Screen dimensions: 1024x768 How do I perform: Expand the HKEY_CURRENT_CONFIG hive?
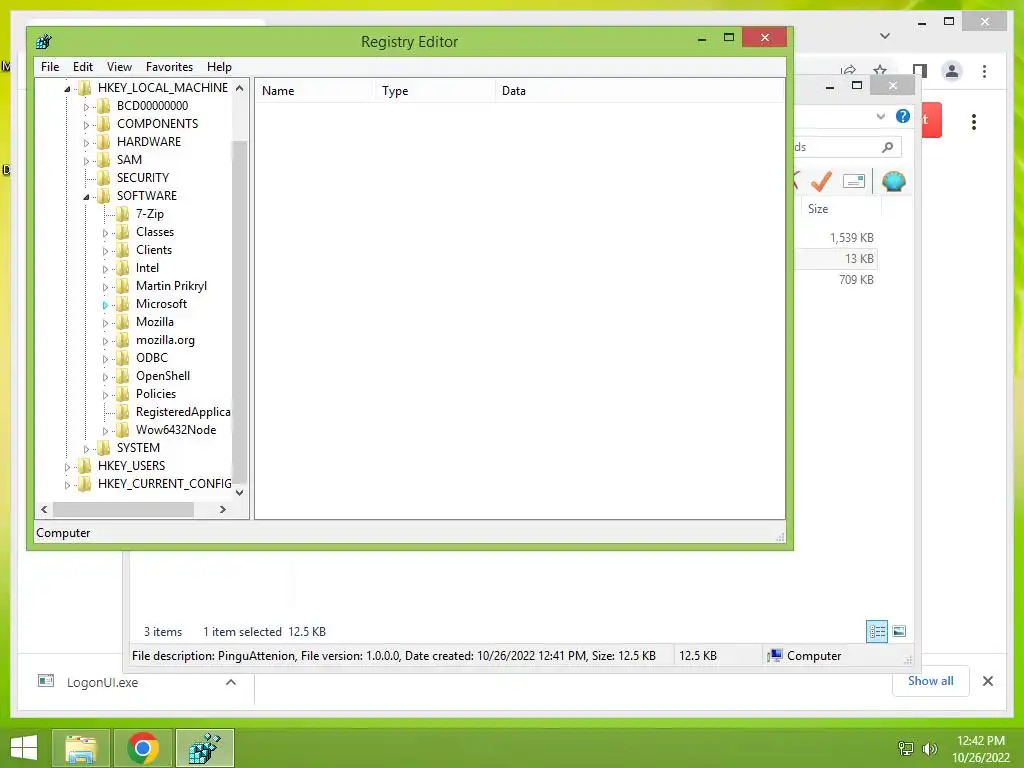67,485
